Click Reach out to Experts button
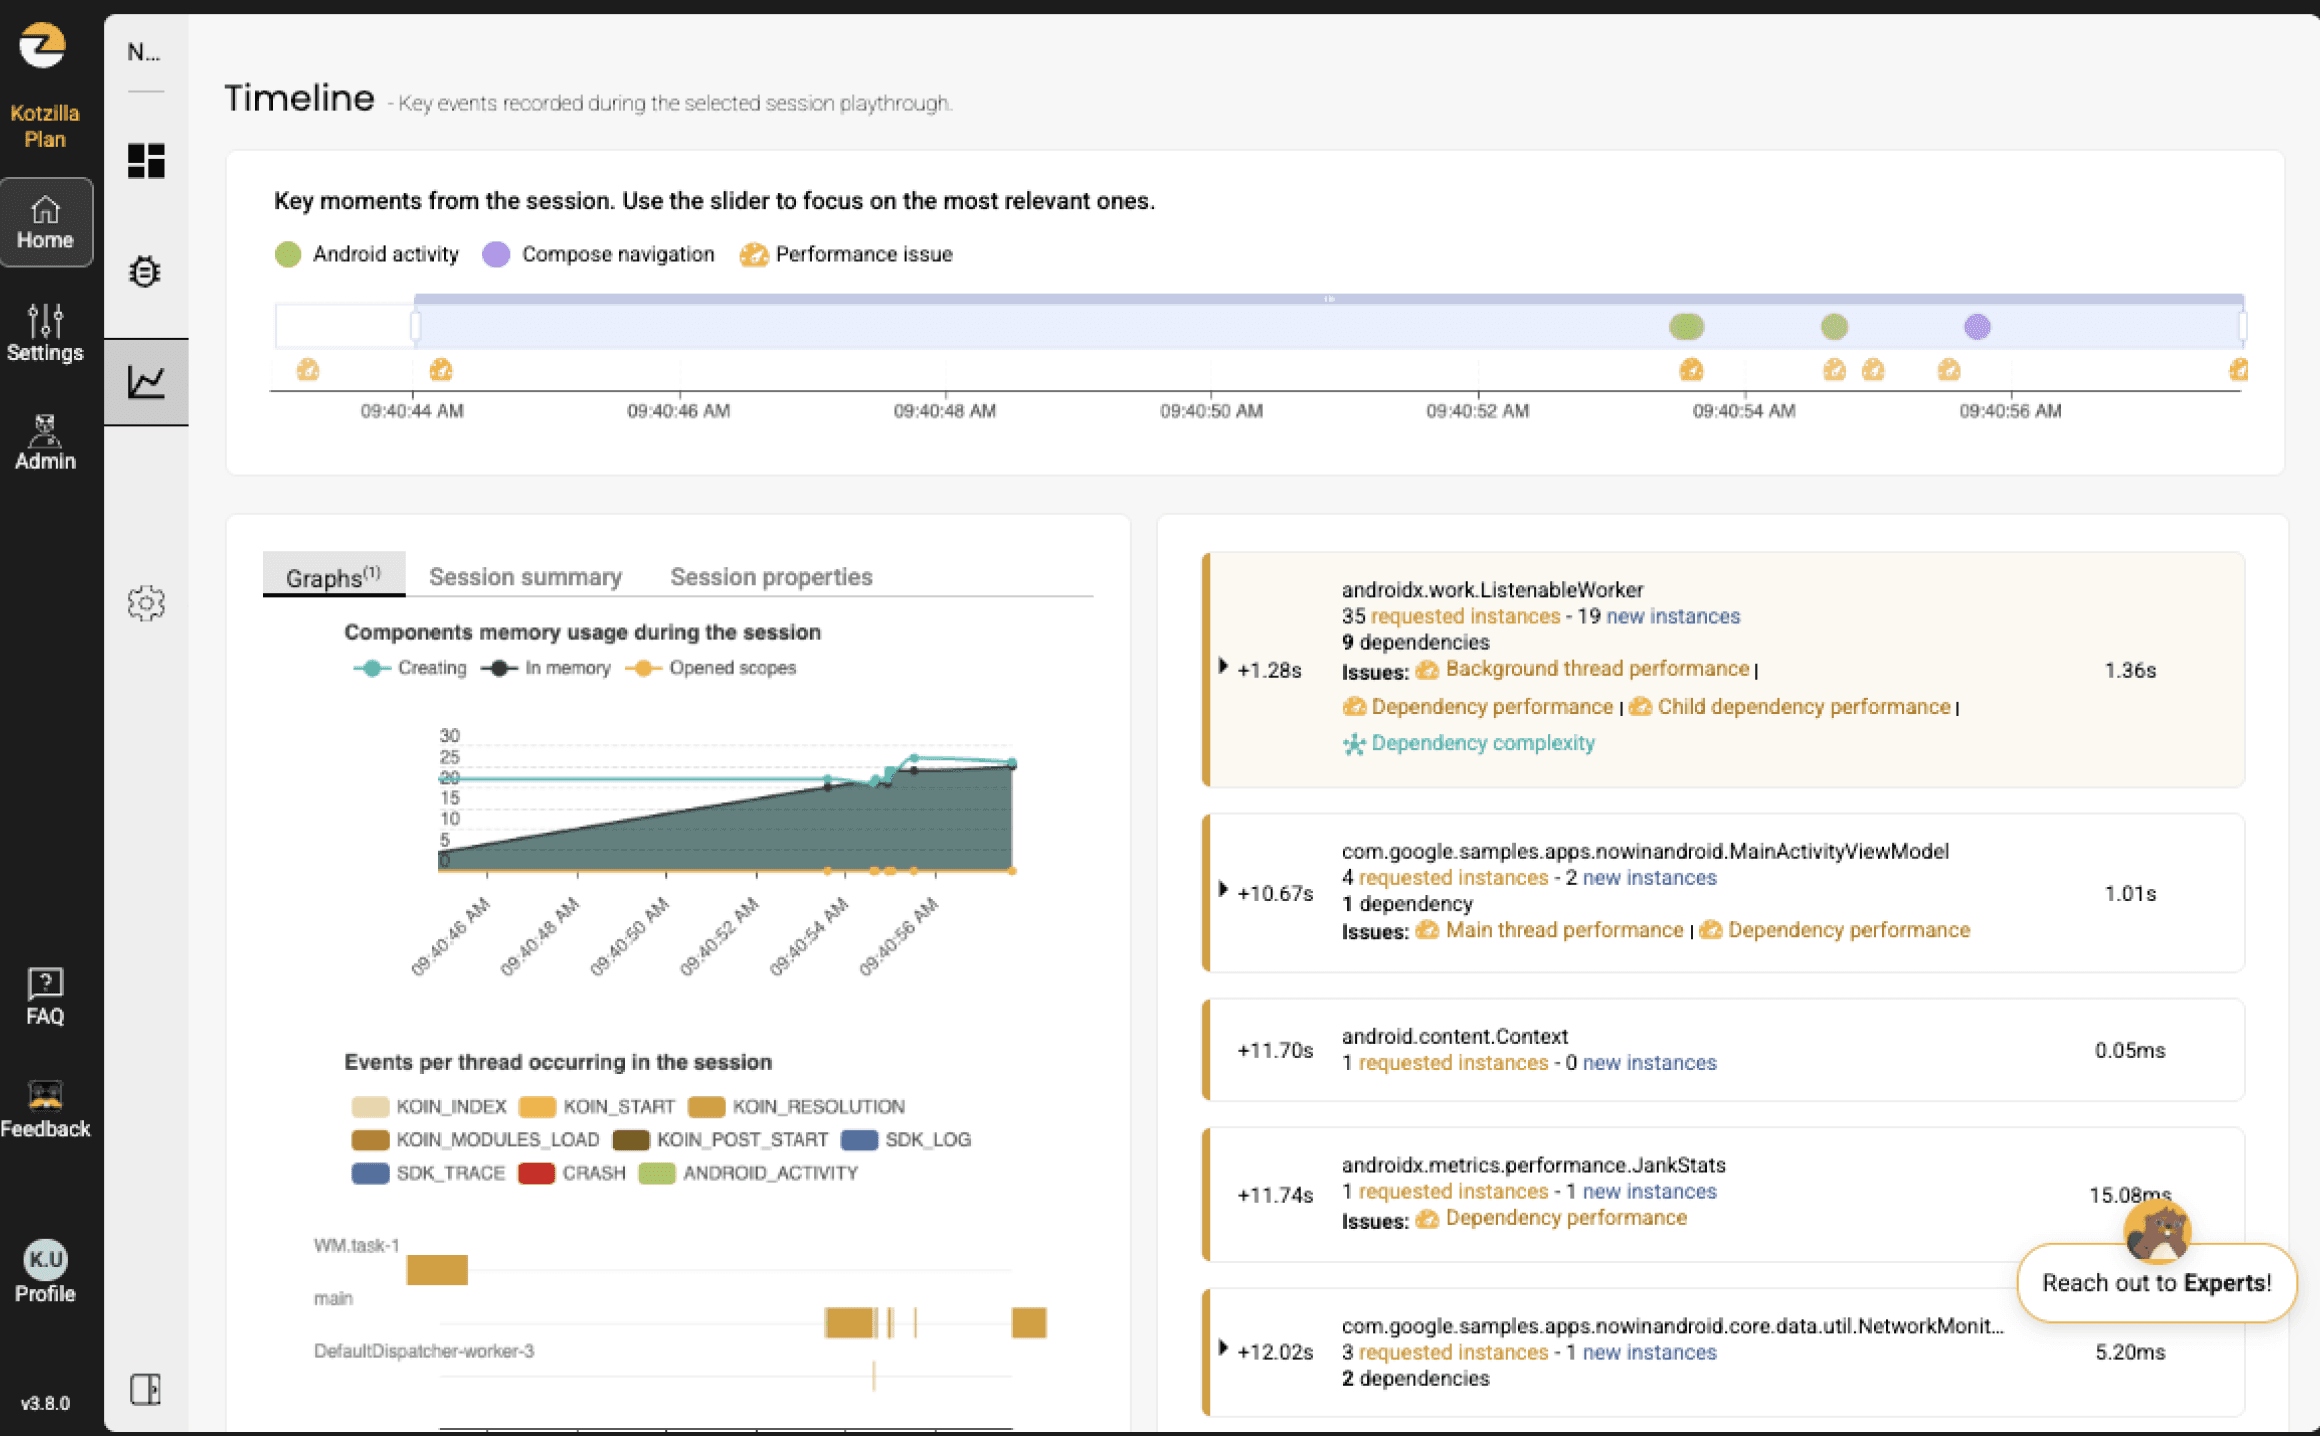This screenshot has height=1436, width=2320. [2156, 1283]
